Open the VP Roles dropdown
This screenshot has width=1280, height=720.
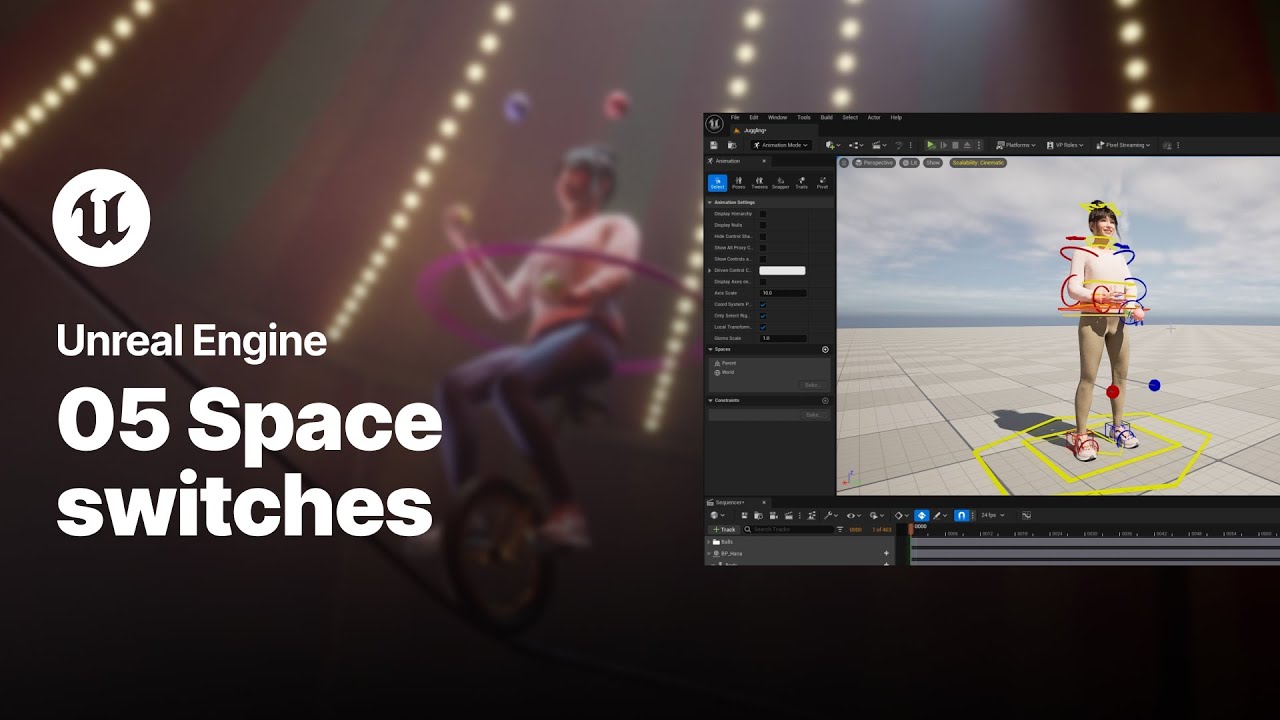pos(1065,145)
